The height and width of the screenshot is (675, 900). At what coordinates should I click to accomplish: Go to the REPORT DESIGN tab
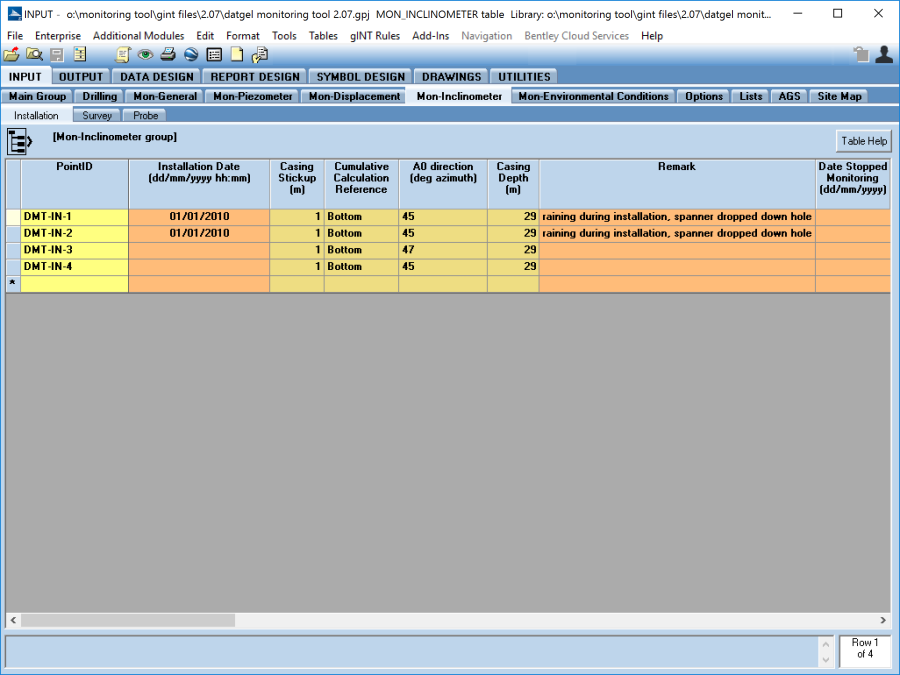(254, 77)
